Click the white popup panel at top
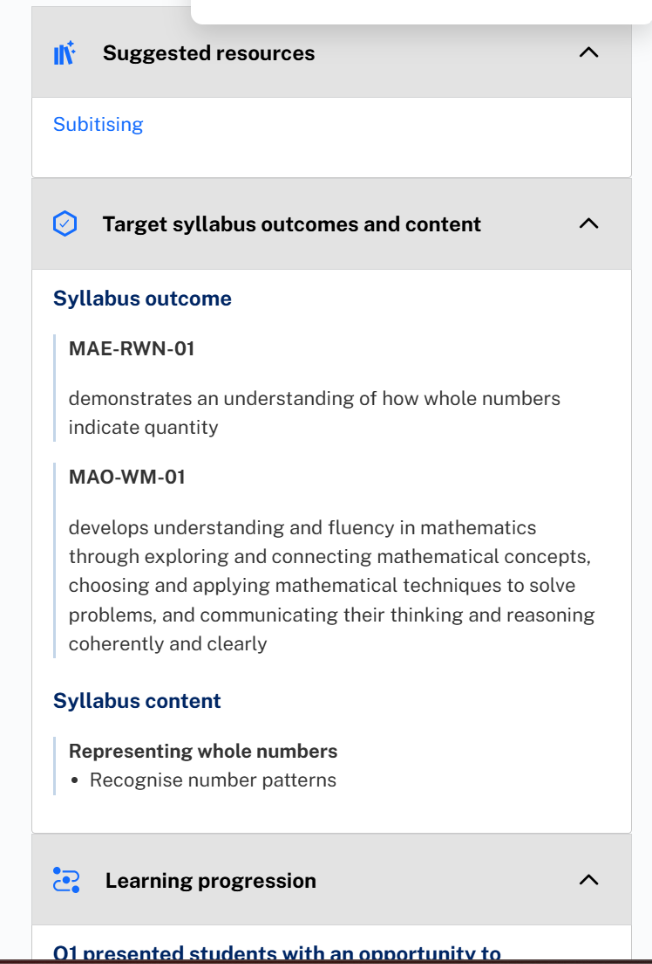 coord(421,12)
